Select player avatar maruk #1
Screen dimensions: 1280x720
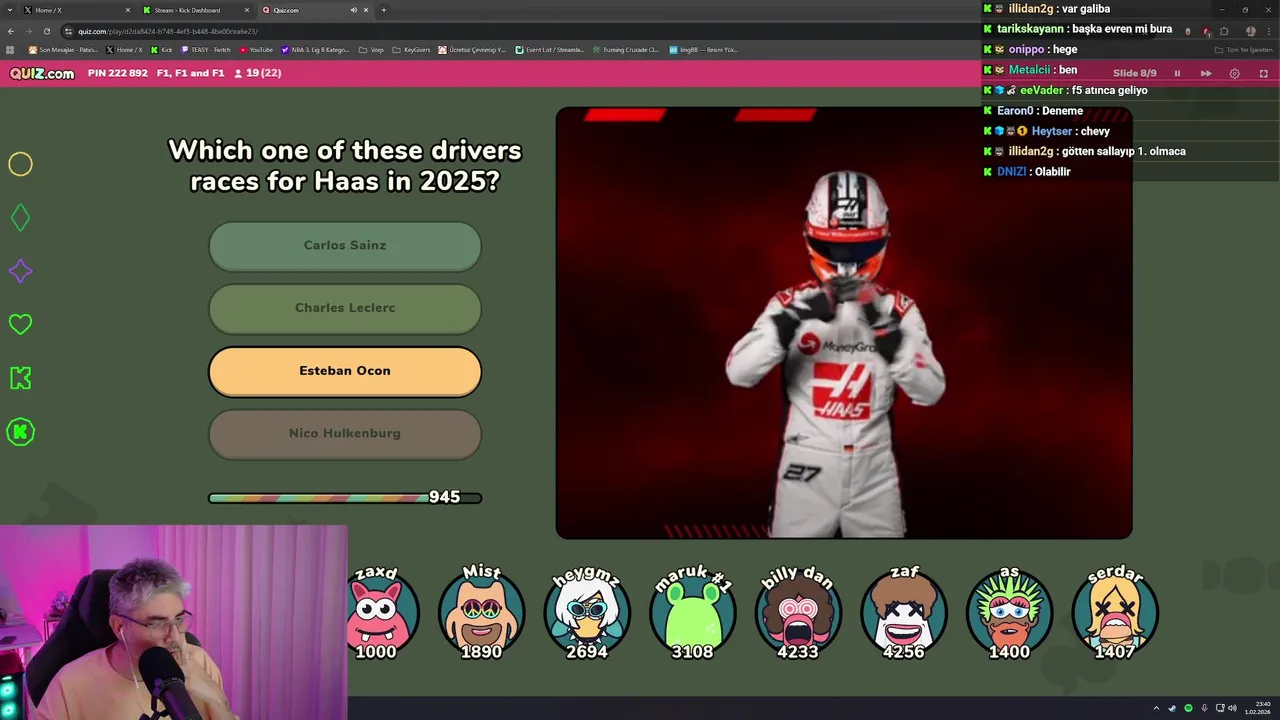tap(692, 612)
